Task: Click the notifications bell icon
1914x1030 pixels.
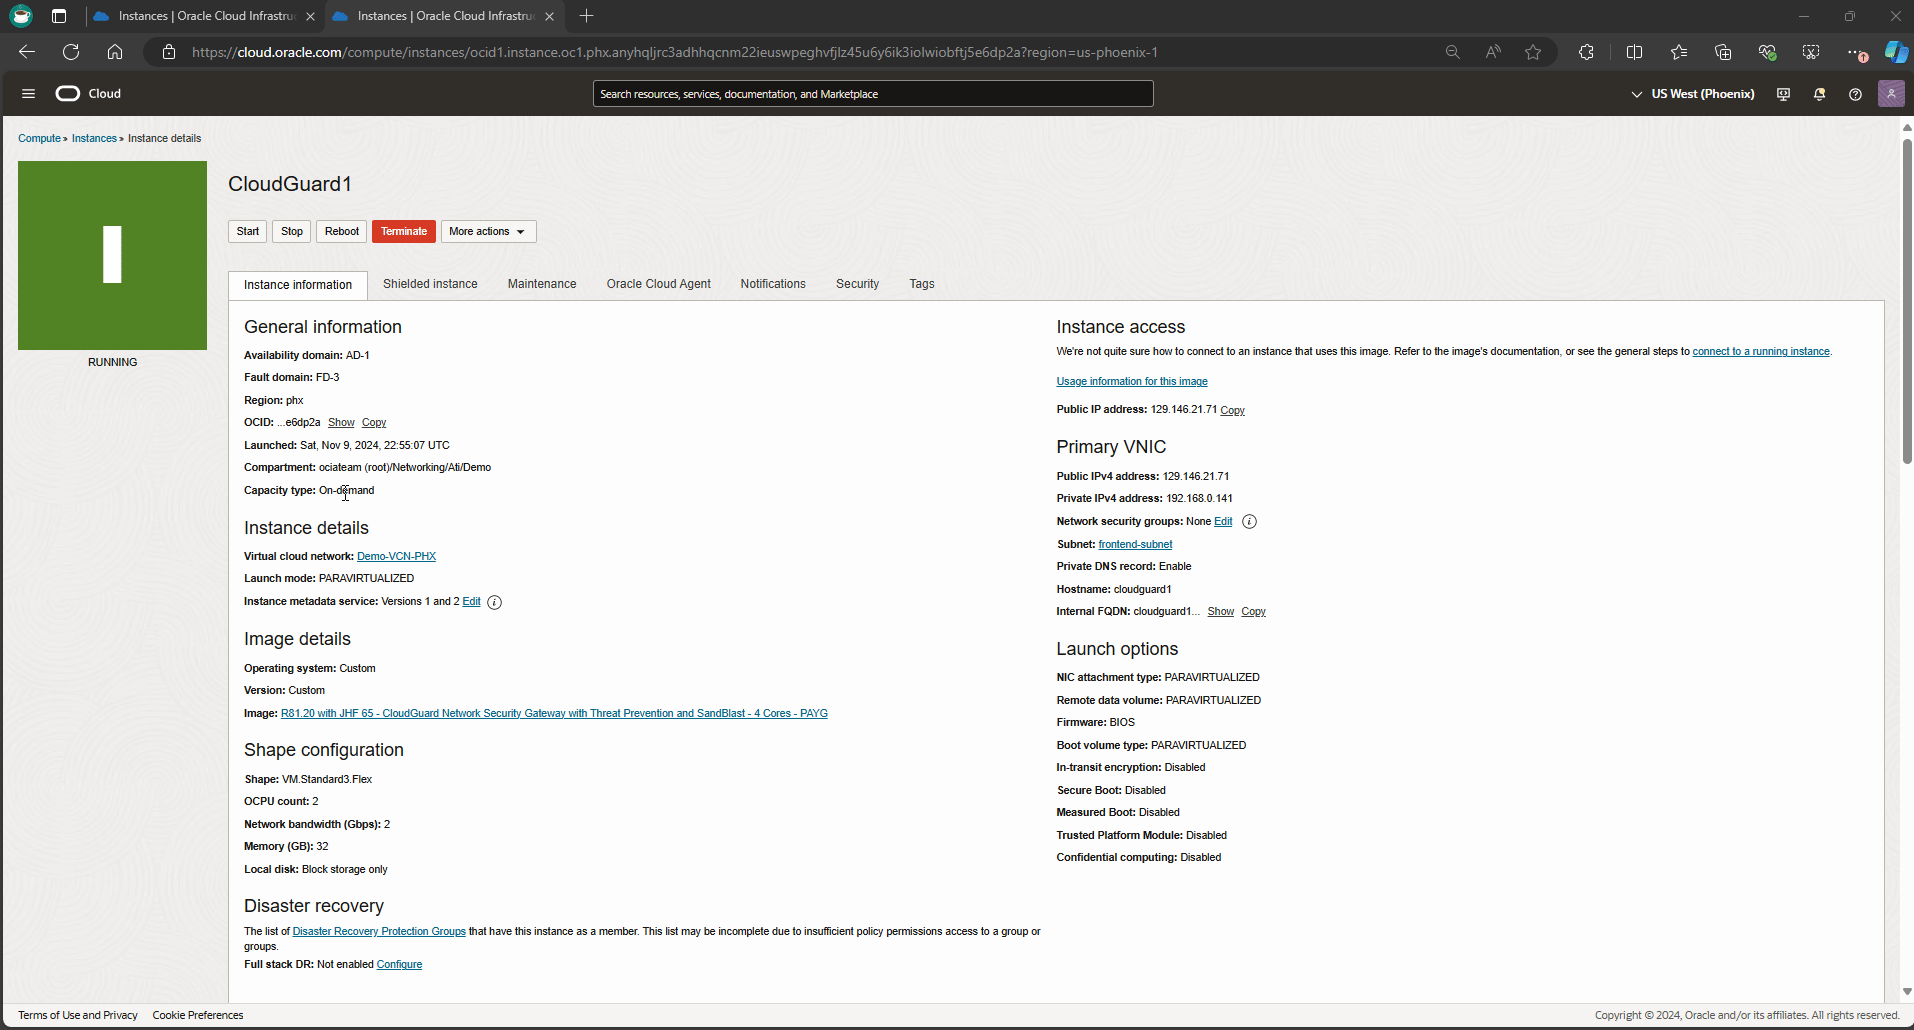Action: 1819,94
